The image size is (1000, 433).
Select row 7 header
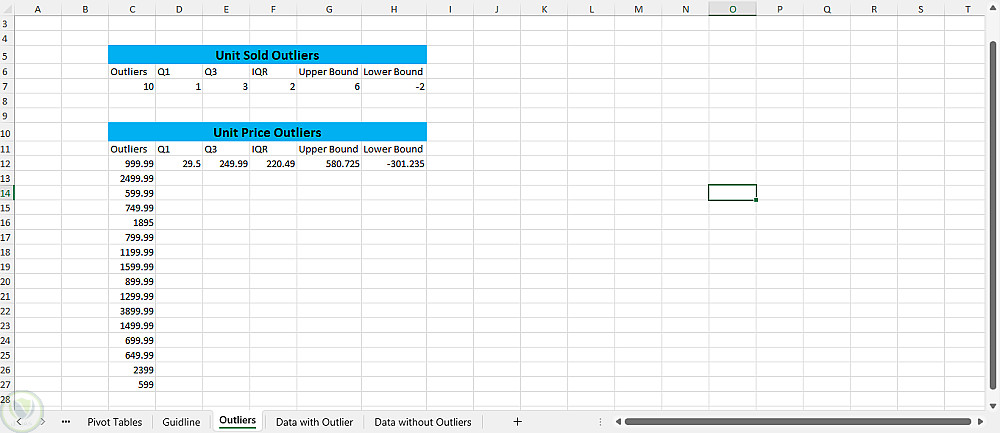[6, 86]
